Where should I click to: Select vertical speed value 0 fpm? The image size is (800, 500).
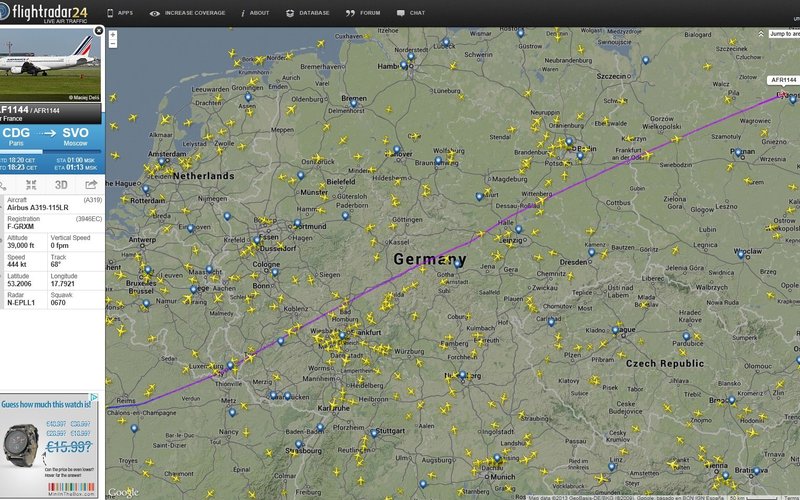click(59, 245)
